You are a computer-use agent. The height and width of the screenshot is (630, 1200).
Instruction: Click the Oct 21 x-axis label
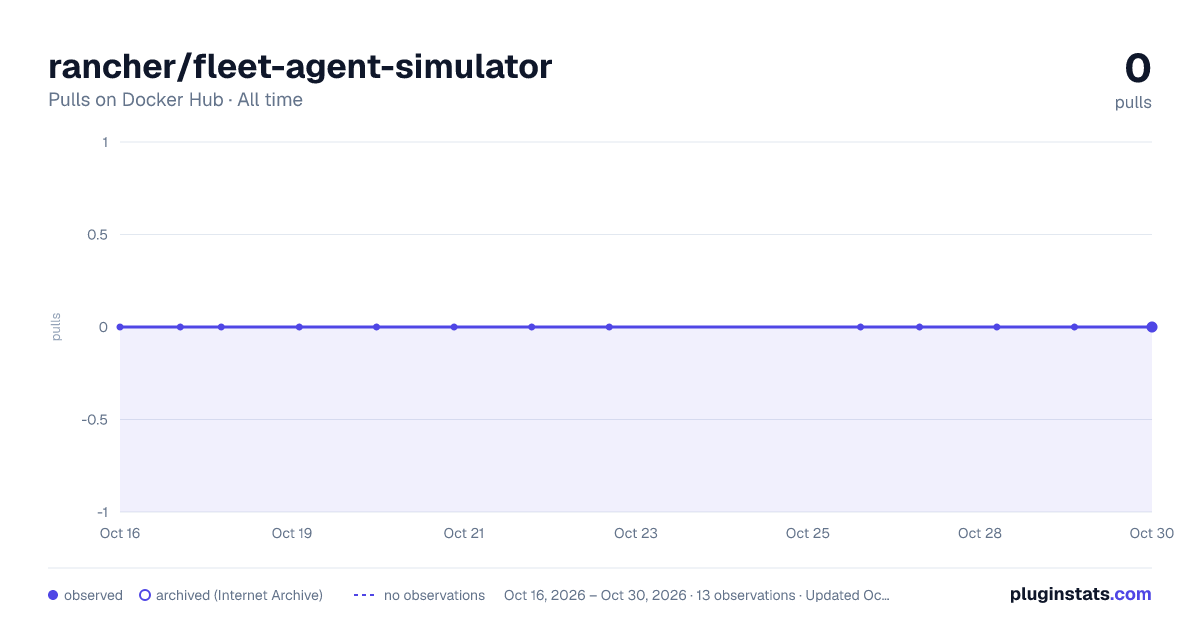tap(464, 533)
